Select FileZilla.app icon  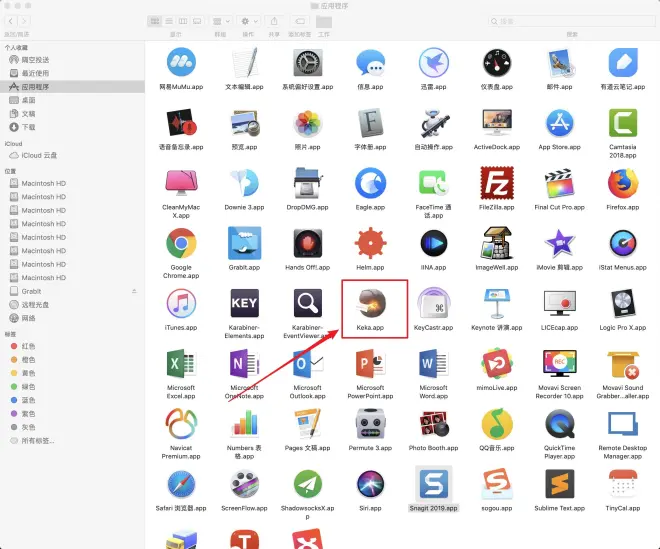coord(497,183)
